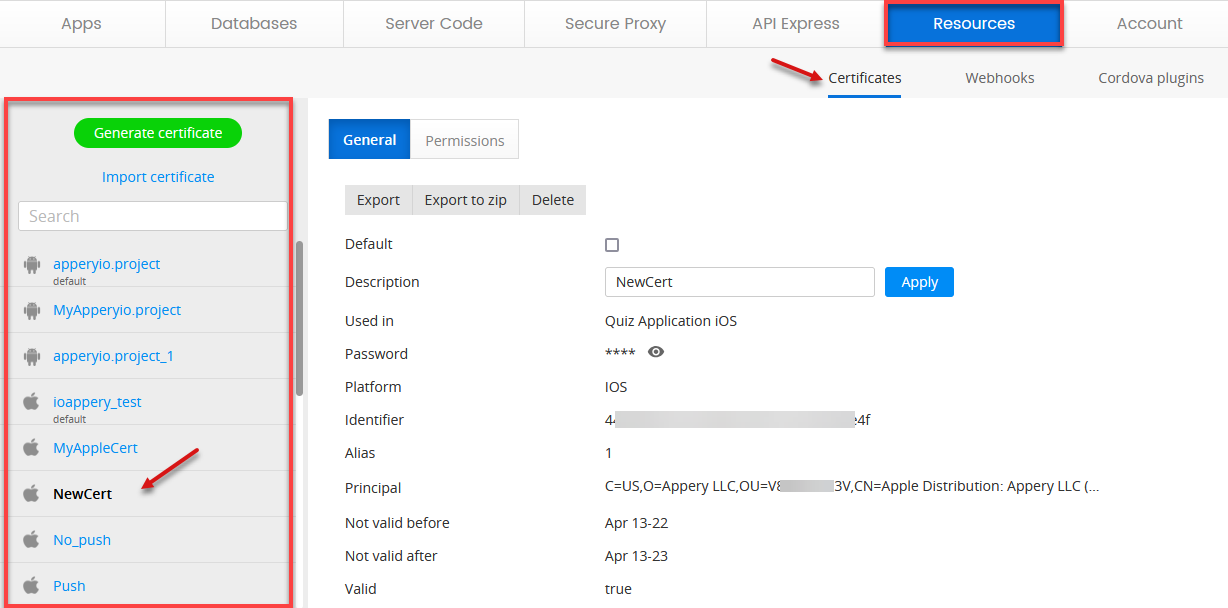Image resolution: width=1228 pixels, height=608 pixels.
Task: Open the Account tab
Action: (x=1149, y=24)
